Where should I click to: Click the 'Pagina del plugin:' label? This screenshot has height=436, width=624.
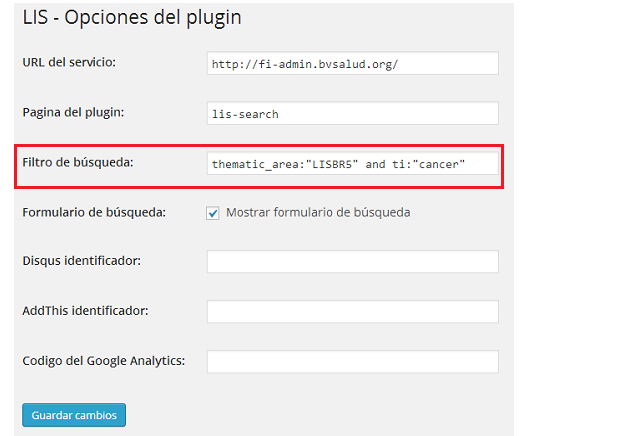(73, 113)
